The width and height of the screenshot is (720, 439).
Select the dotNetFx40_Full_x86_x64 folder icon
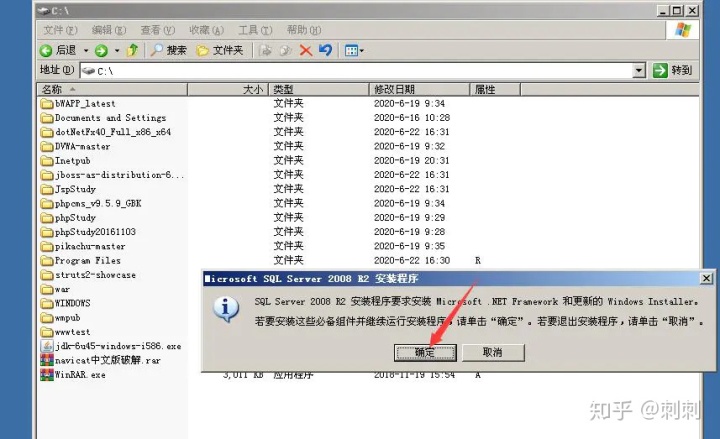click(47, 132)
